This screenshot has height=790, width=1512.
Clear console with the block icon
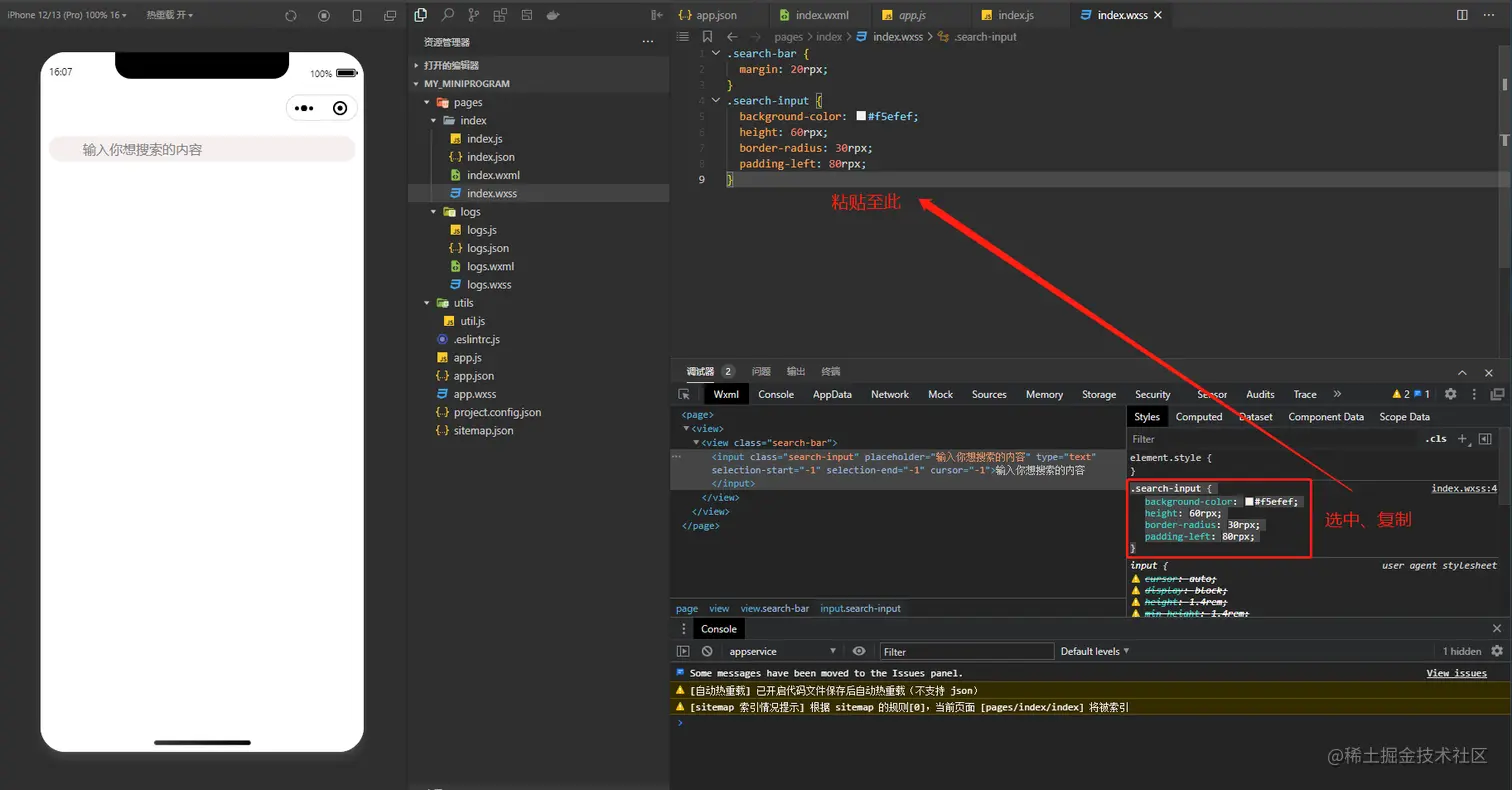click(x=707, y=651)
